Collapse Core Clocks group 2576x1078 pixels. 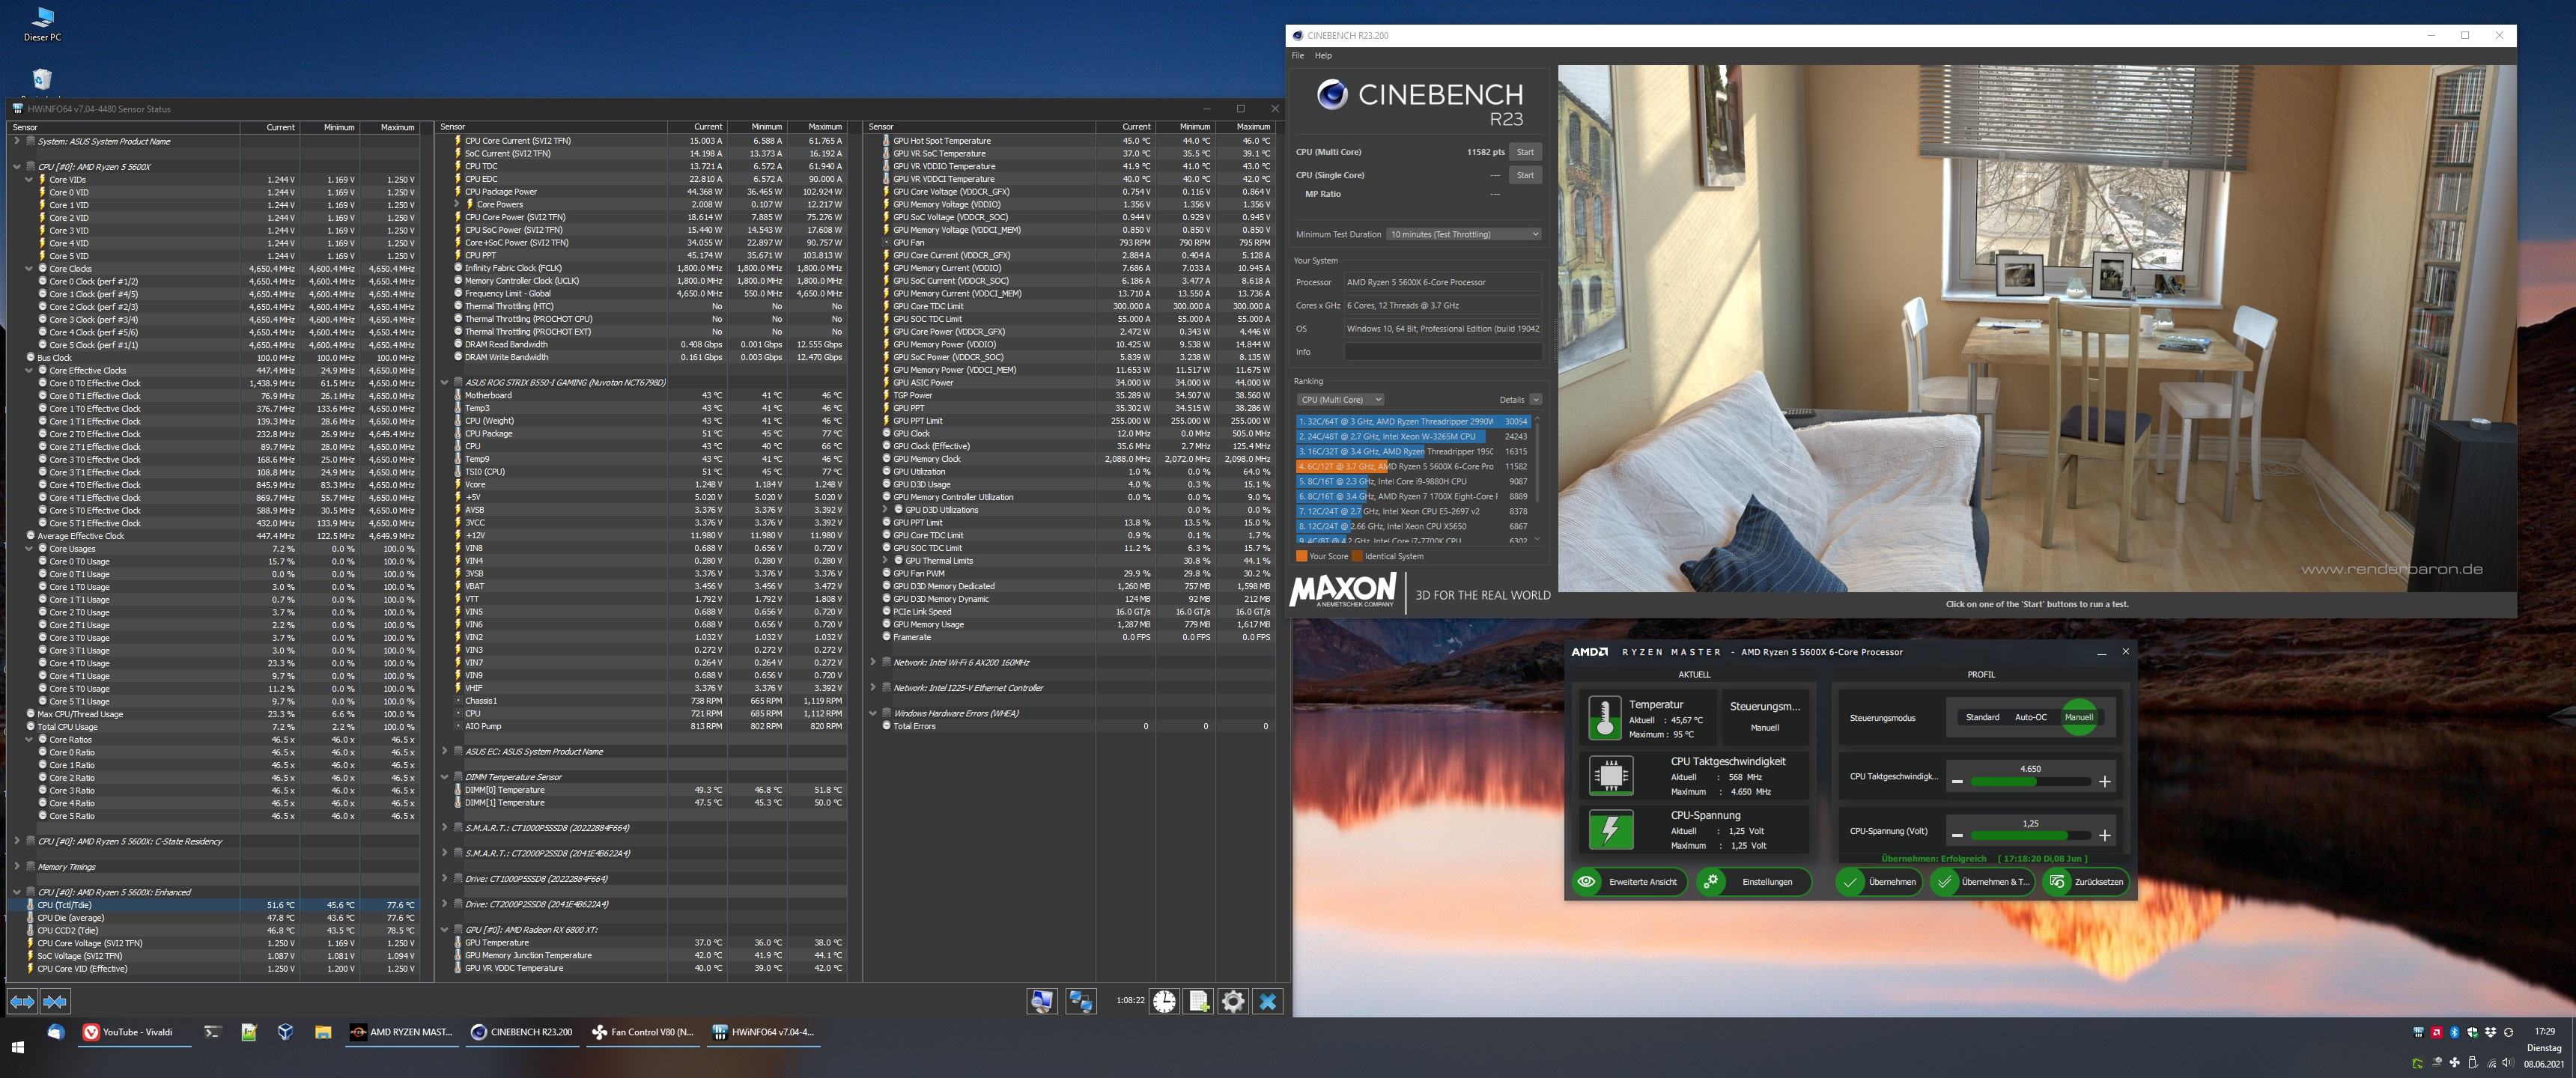(29, 269)
